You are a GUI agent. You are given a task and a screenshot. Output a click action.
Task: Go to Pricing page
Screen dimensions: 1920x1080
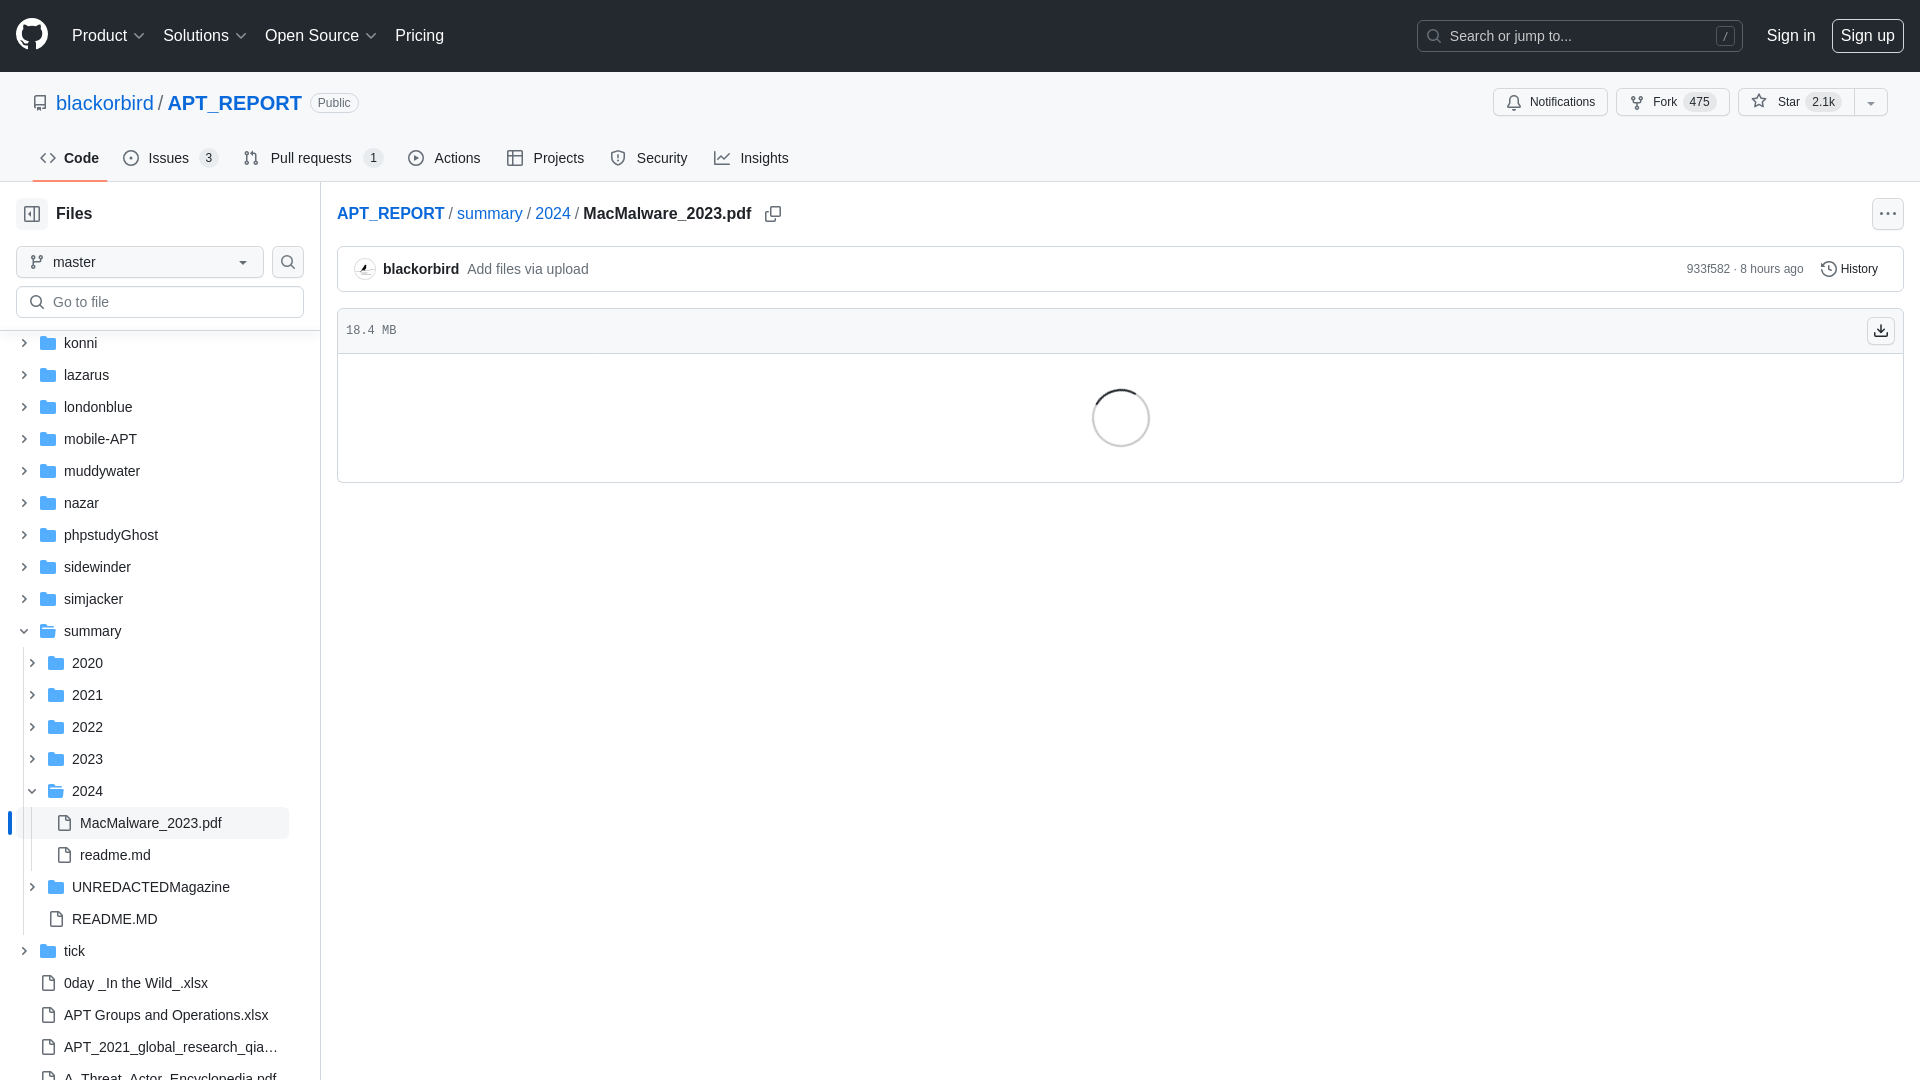coord(419,36)
